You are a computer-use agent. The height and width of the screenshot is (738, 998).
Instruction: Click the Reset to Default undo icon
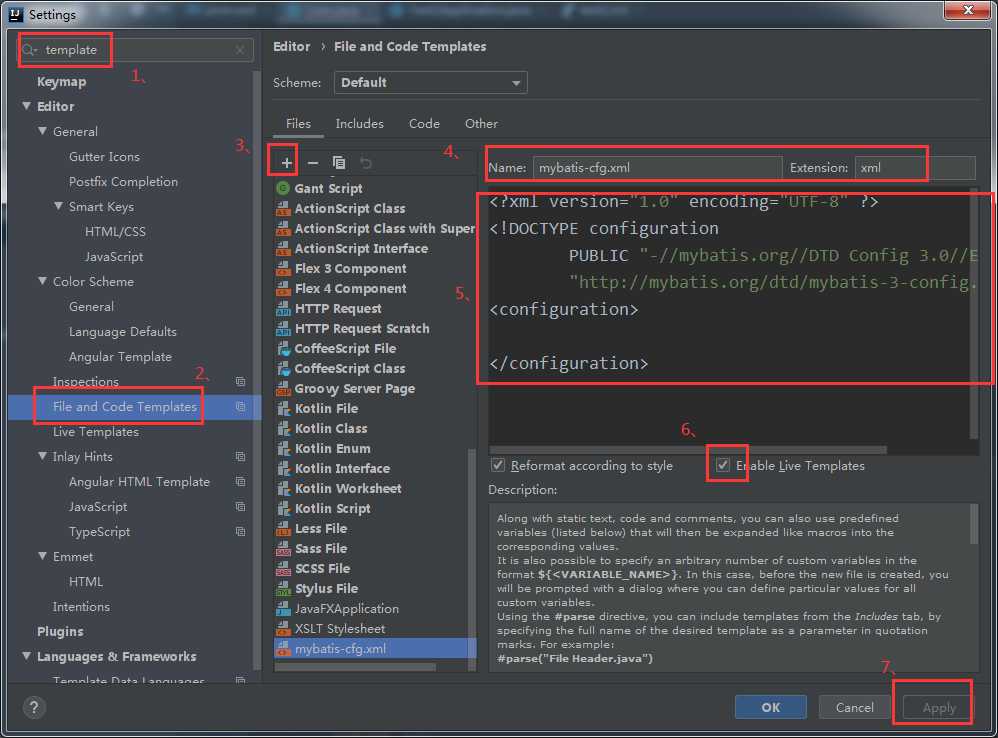(x=365, y=163)
